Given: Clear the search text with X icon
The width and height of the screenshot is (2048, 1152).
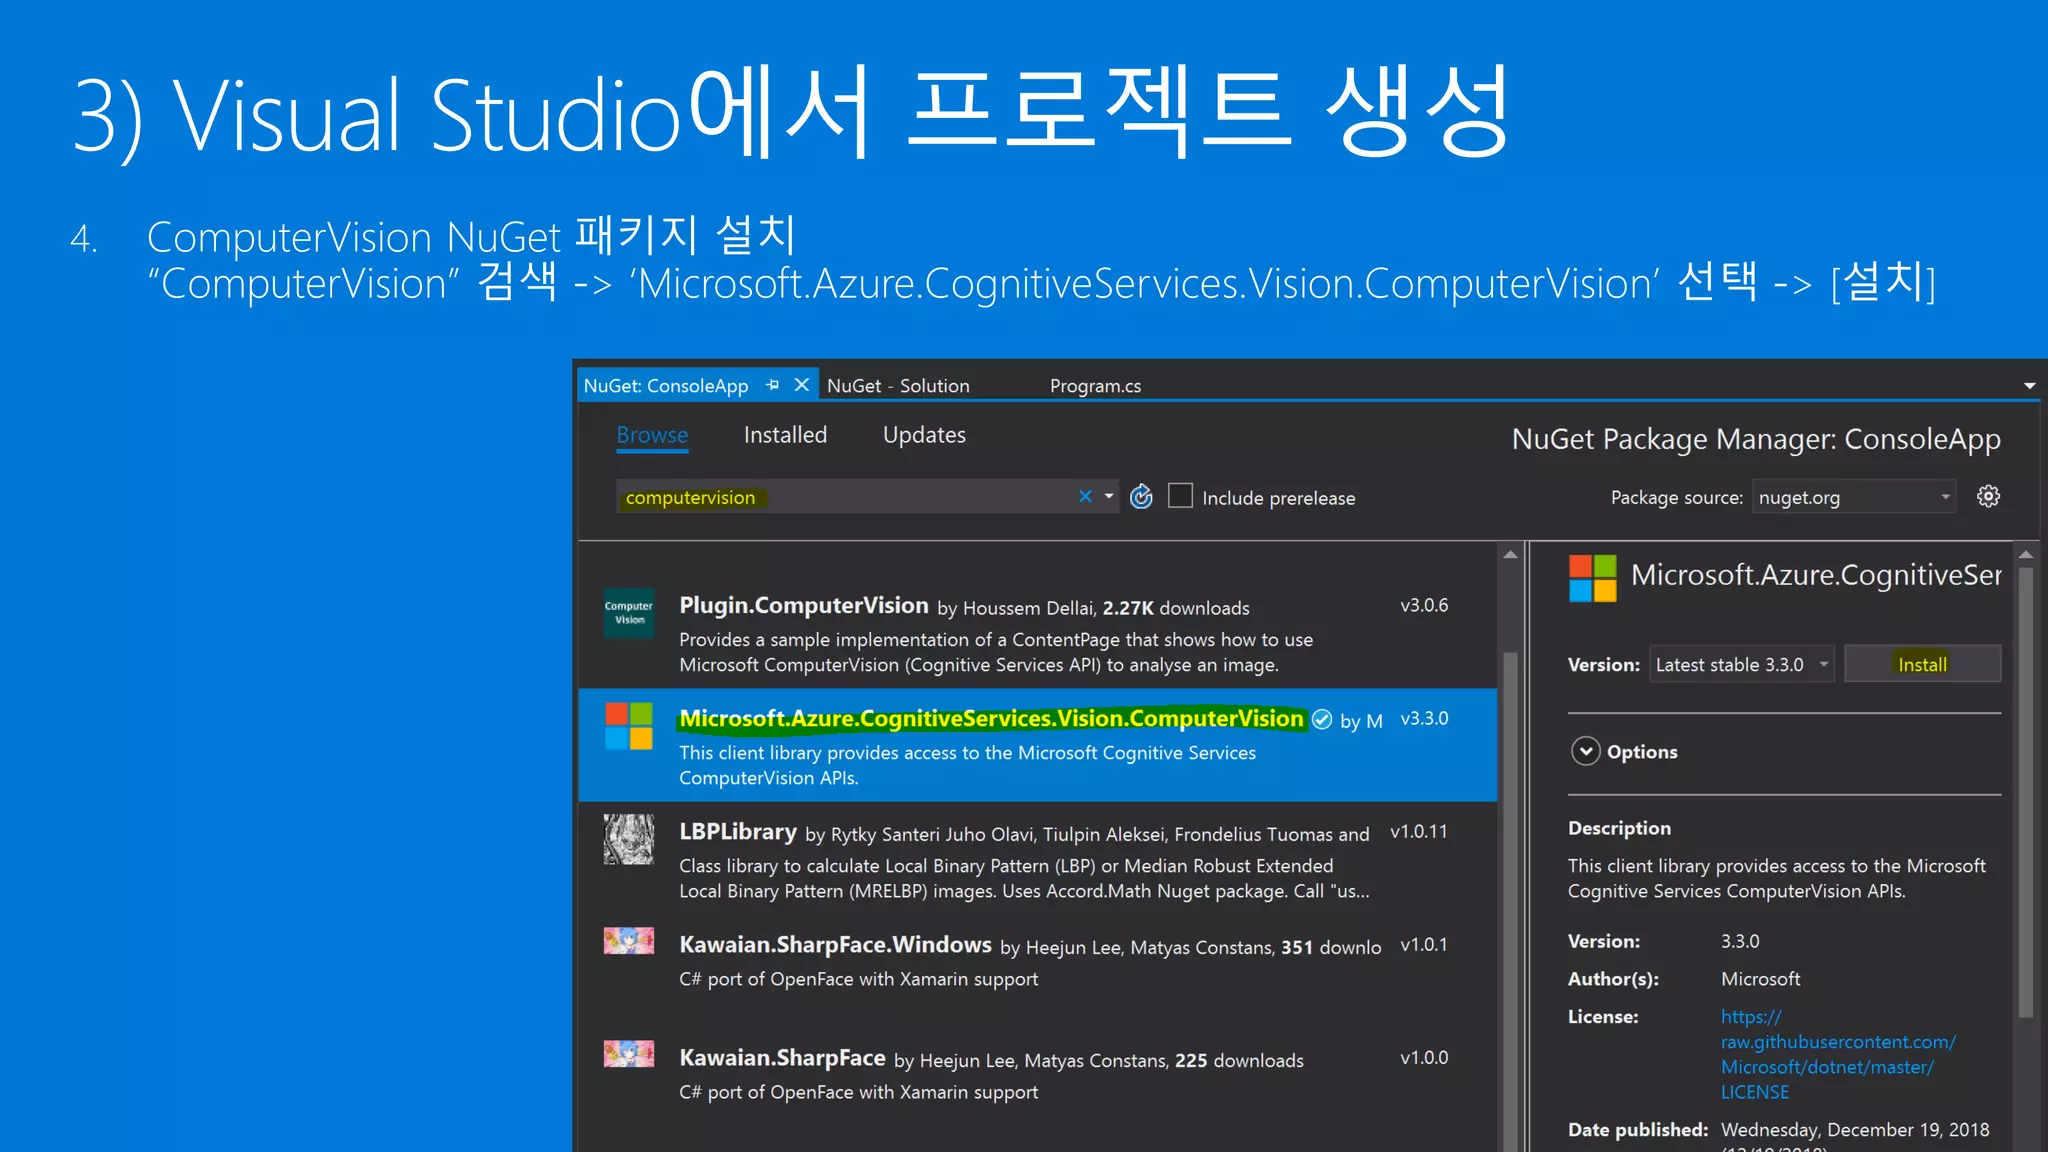Looking at the screenshot, I should (x=1085, y=496).
